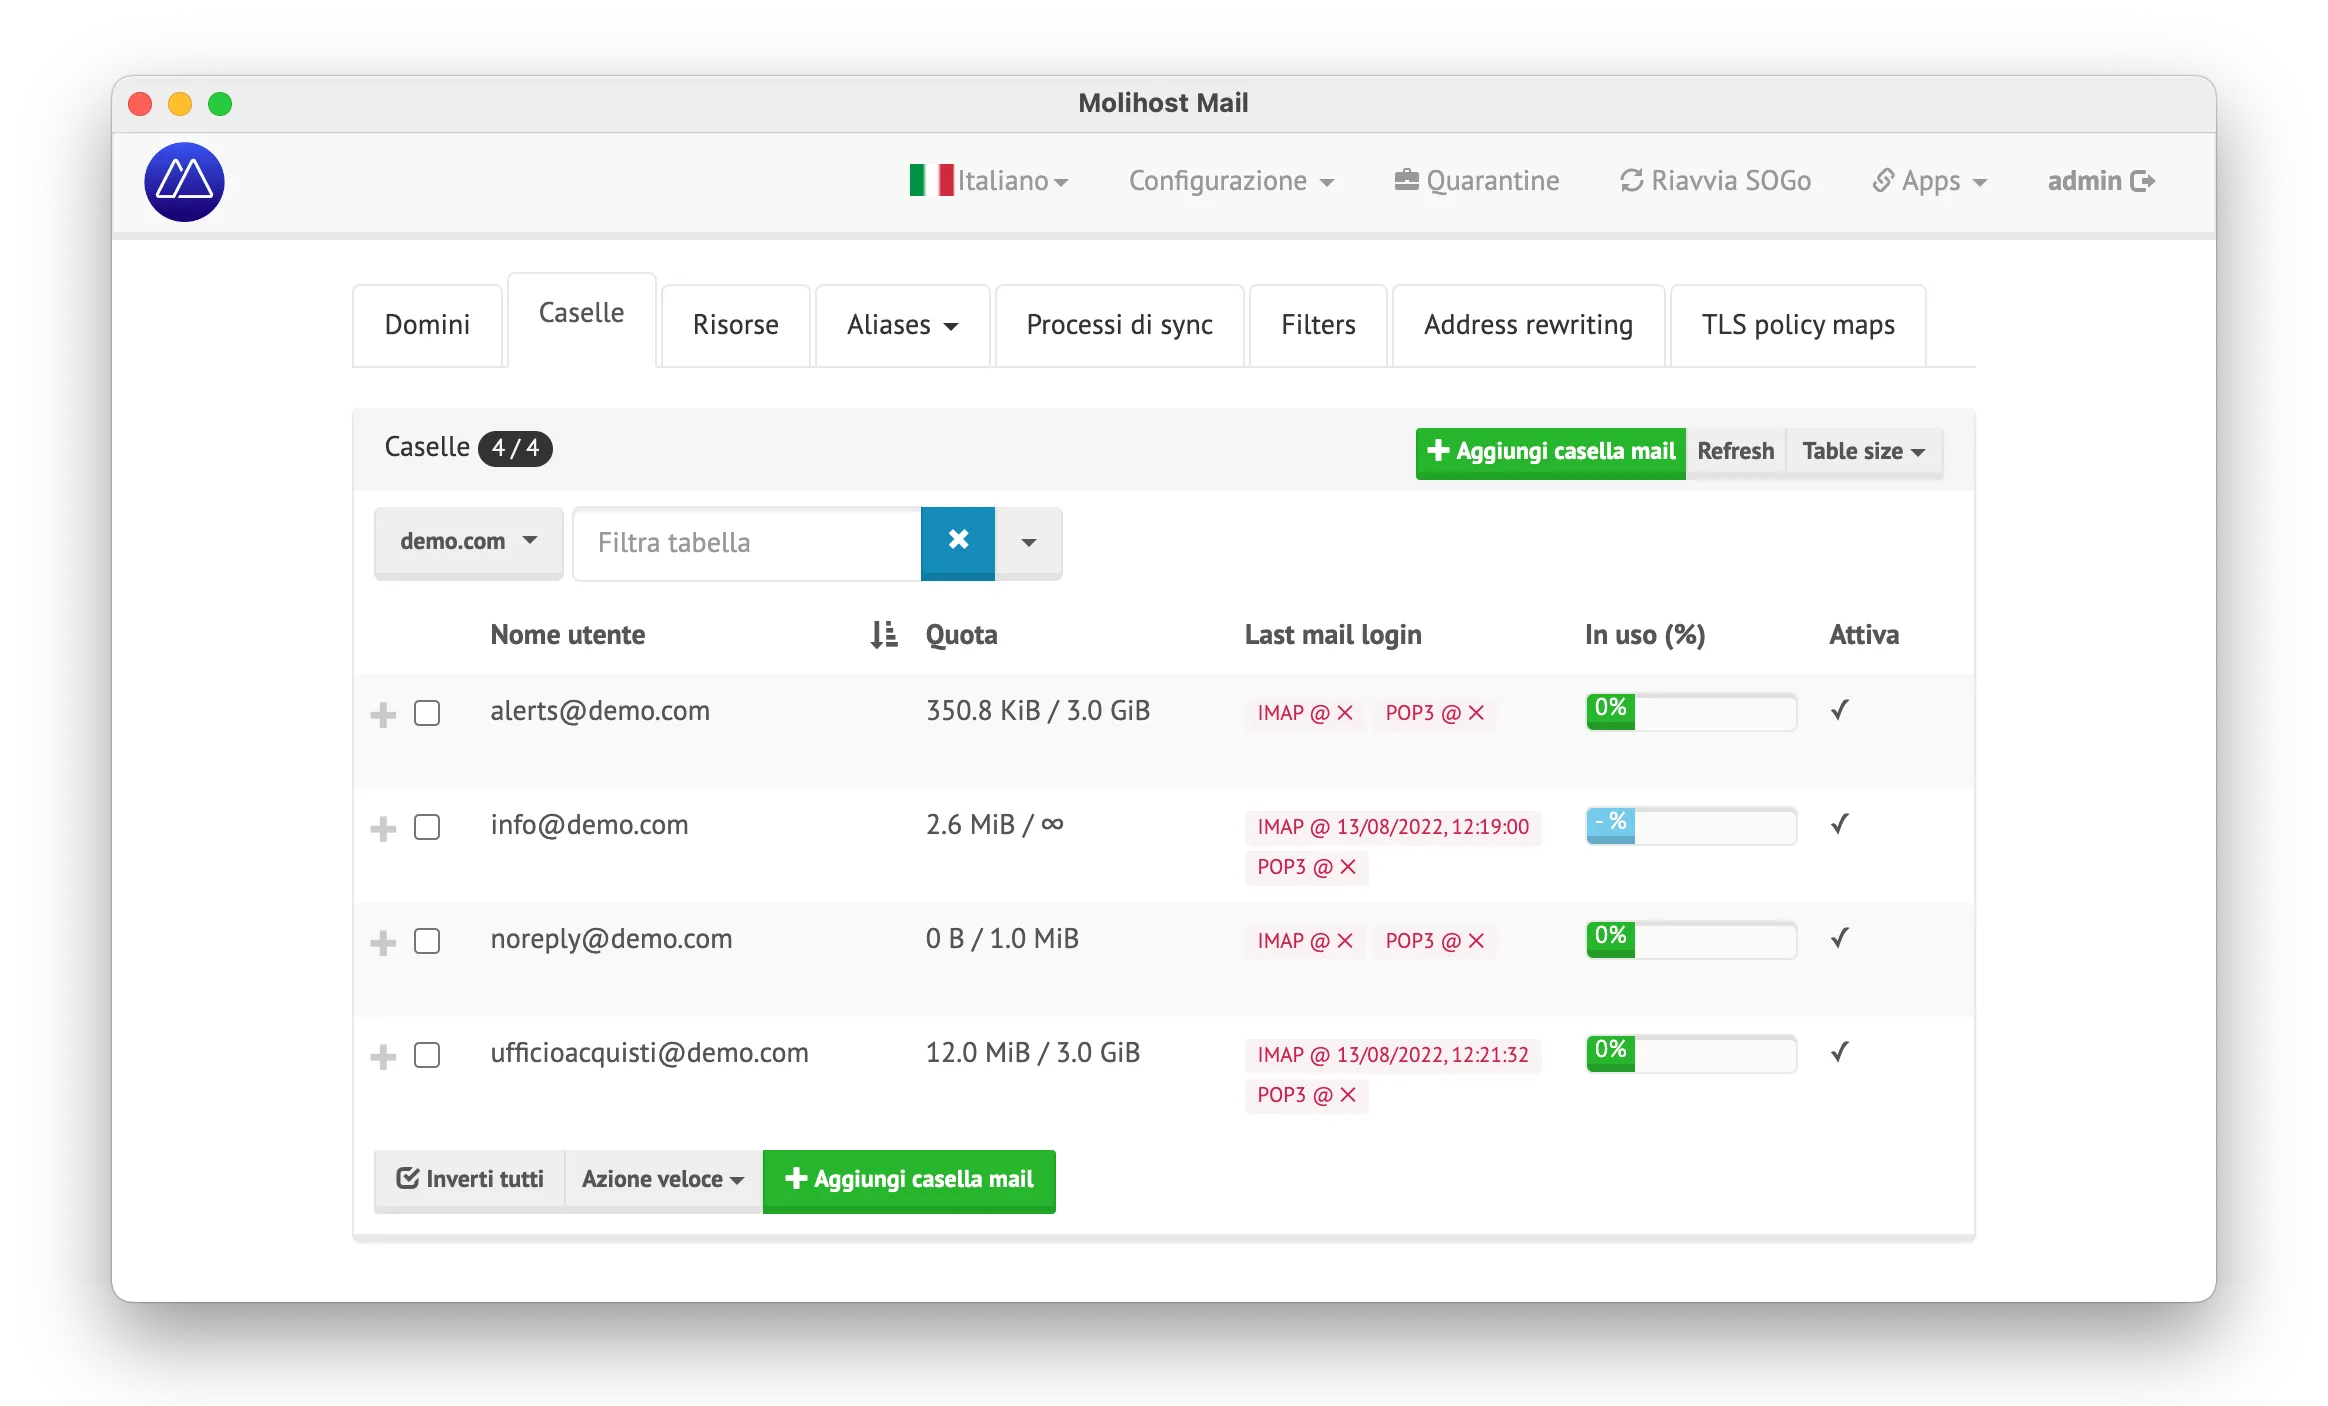Switch to the Risorse tab

(735, 325)
